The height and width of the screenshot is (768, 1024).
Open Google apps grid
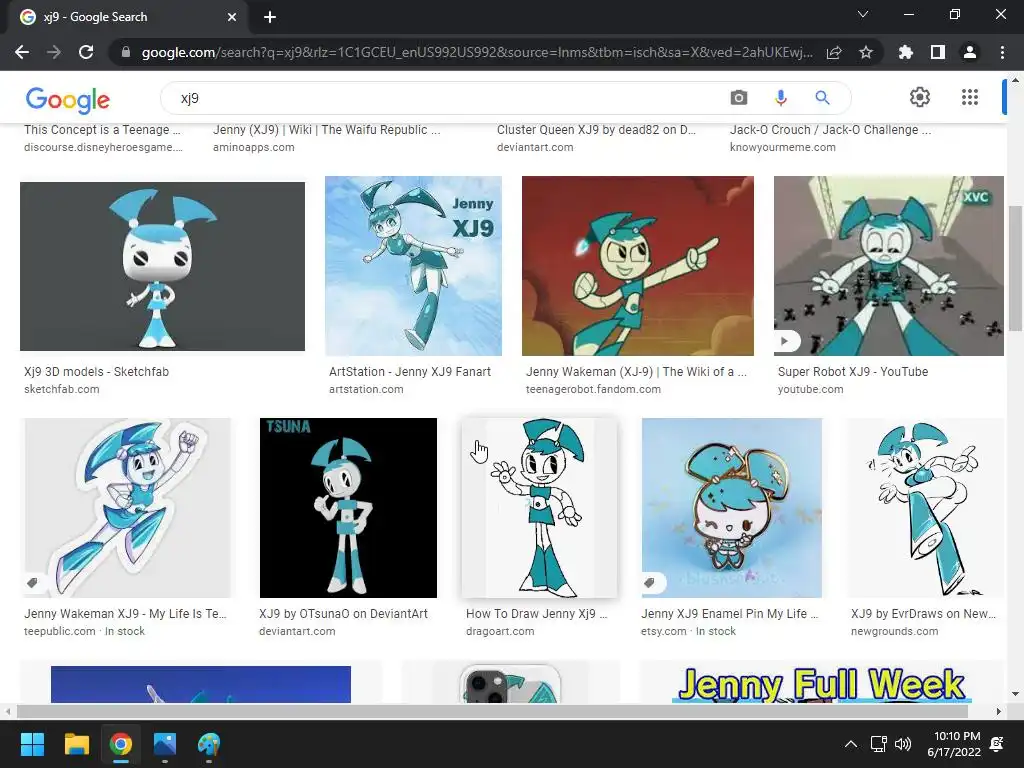point(970,97)
